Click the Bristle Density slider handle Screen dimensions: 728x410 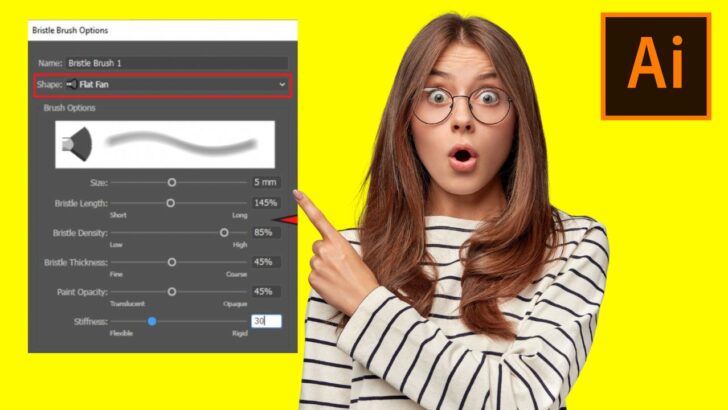tap(224, 233)
